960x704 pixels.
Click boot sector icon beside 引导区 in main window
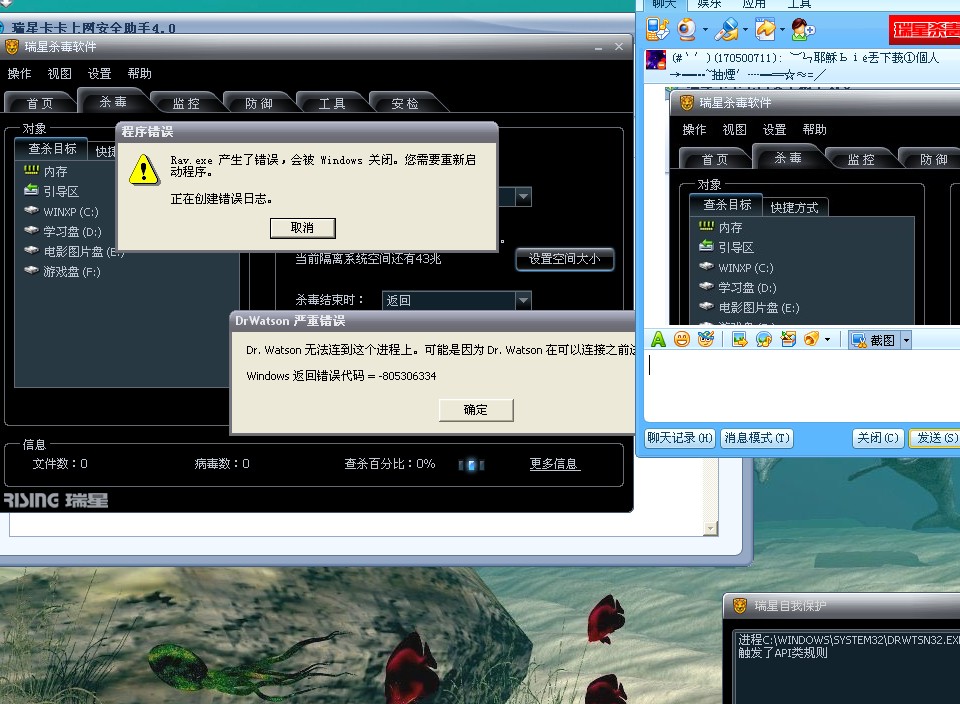click(x=31, y=190)
